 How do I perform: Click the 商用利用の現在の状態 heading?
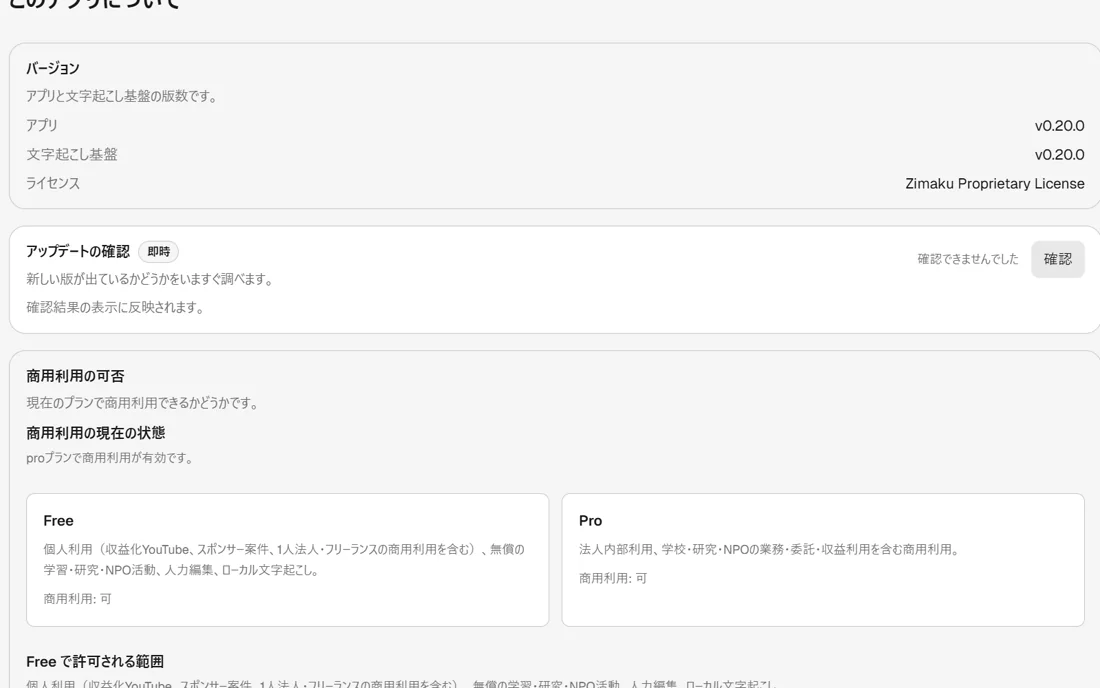click(x=95, y=433)
